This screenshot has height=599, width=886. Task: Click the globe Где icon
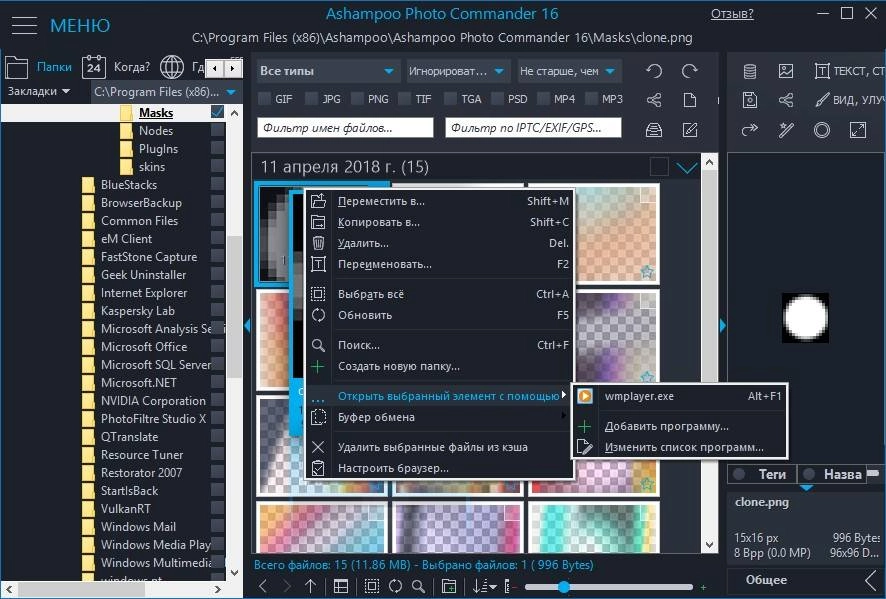172,67
